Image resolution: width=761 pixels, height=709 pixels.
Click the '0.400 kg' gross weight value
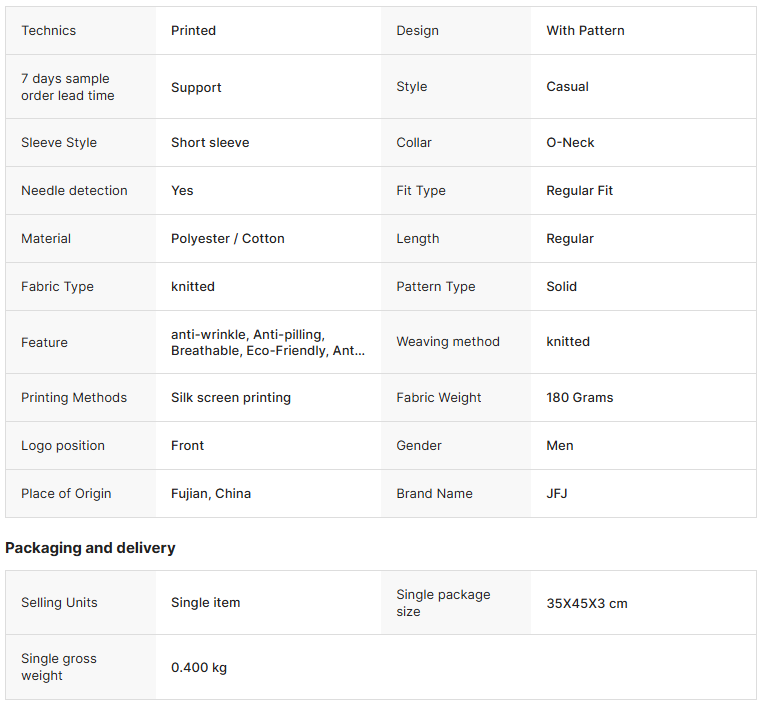pos(198,667)
